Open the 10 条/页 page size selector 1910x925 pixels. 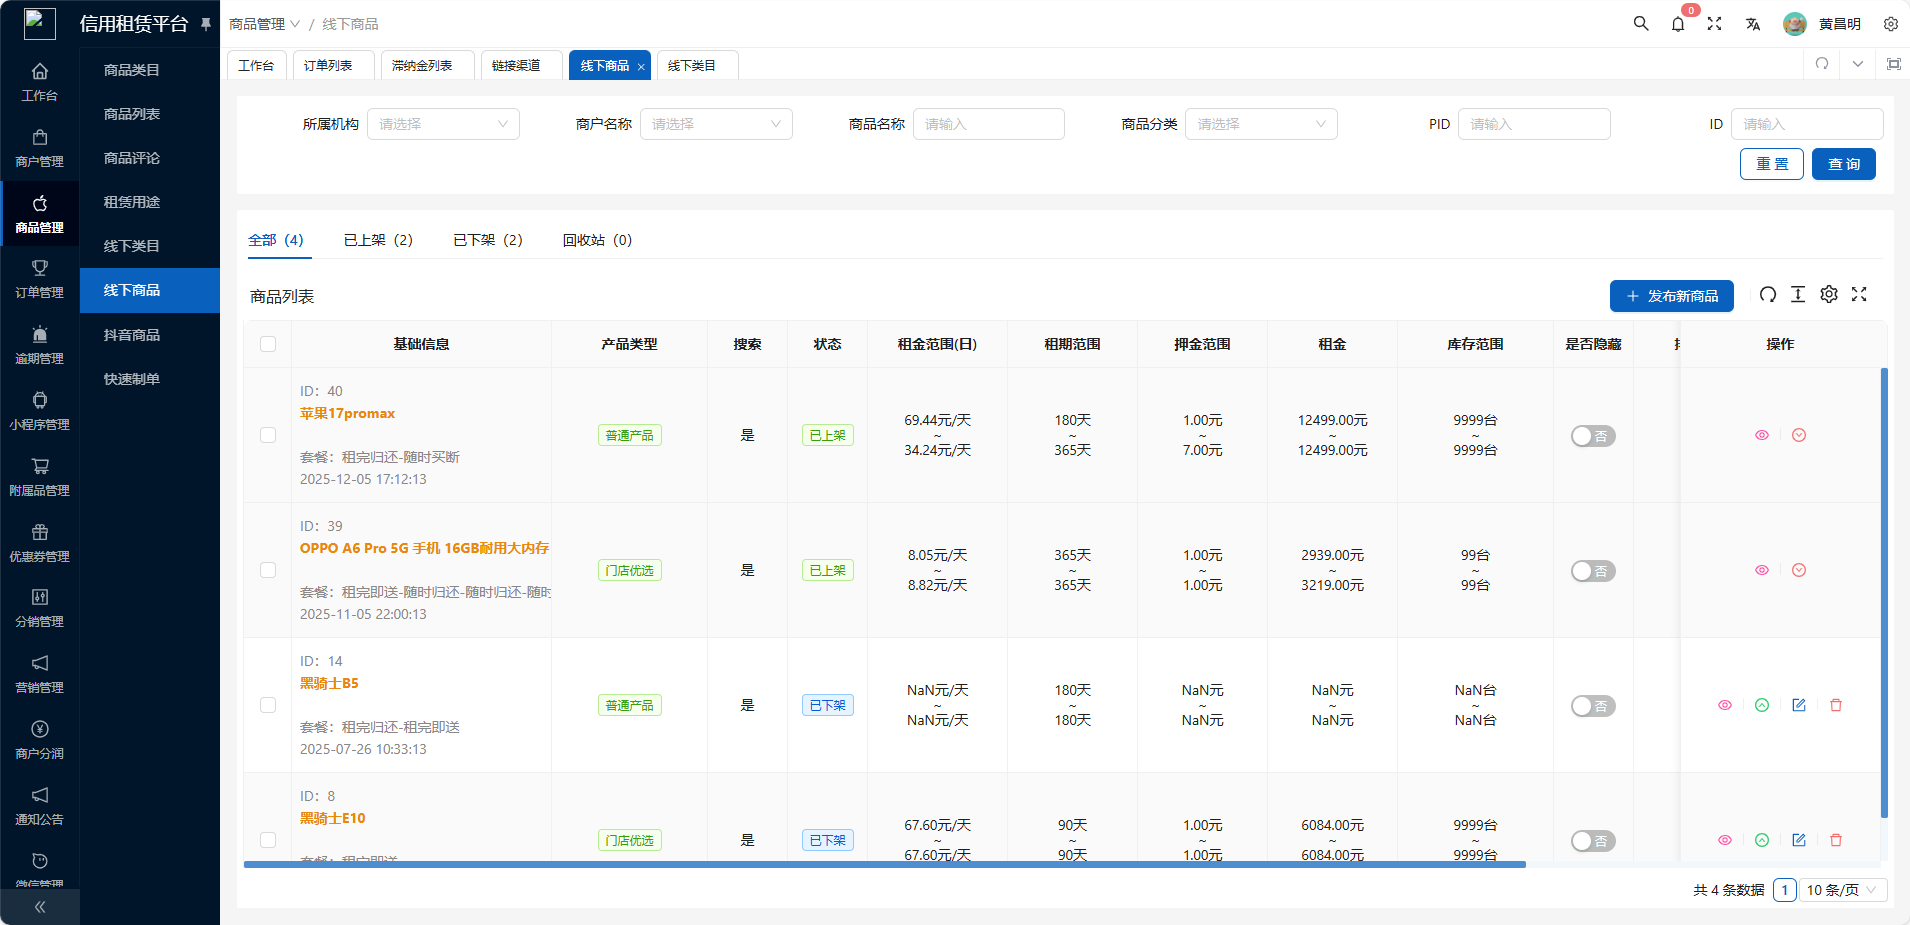click(1841, 890)
